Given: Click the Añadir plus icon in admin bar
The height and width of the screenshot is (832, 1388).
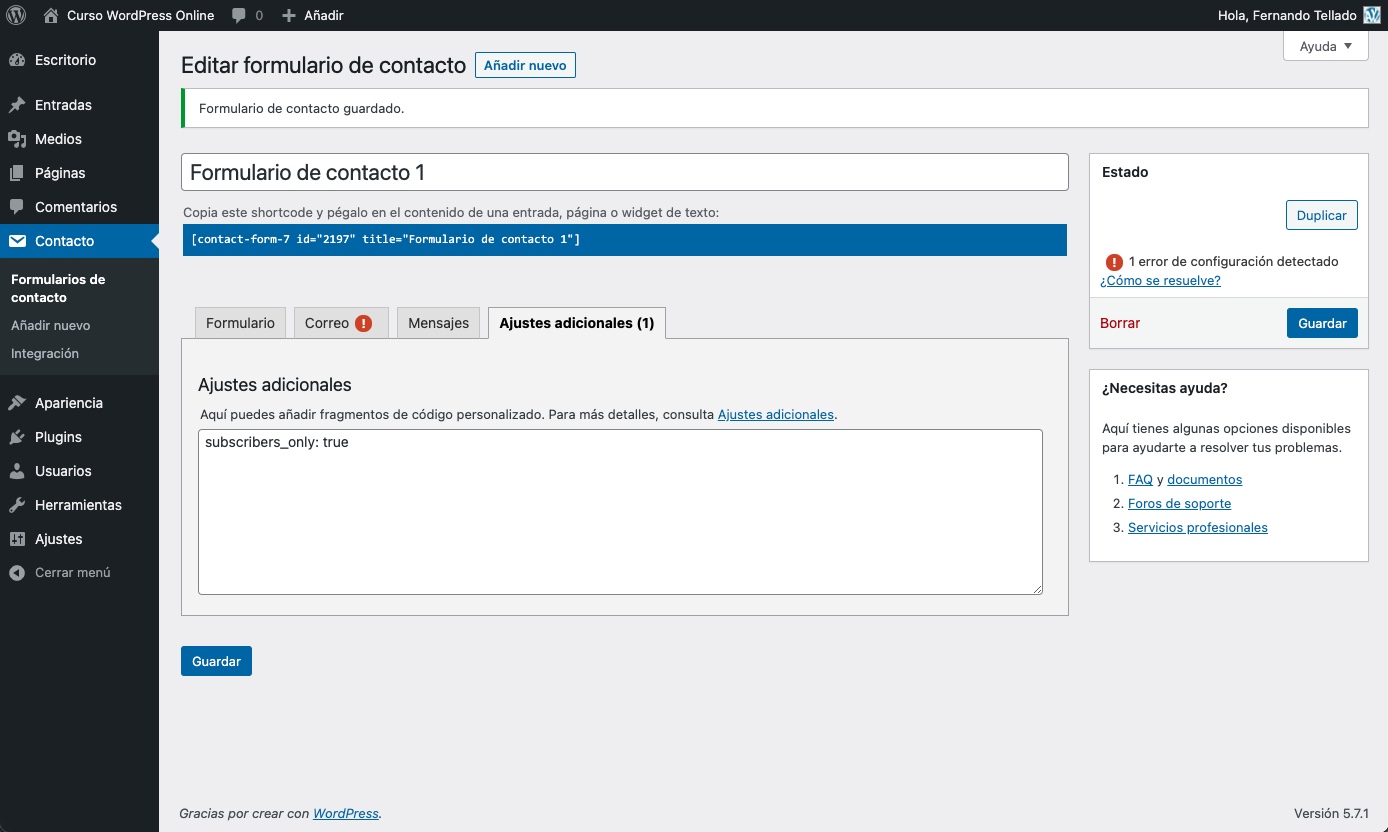Looking at the screenshot, I should [289, 16].
